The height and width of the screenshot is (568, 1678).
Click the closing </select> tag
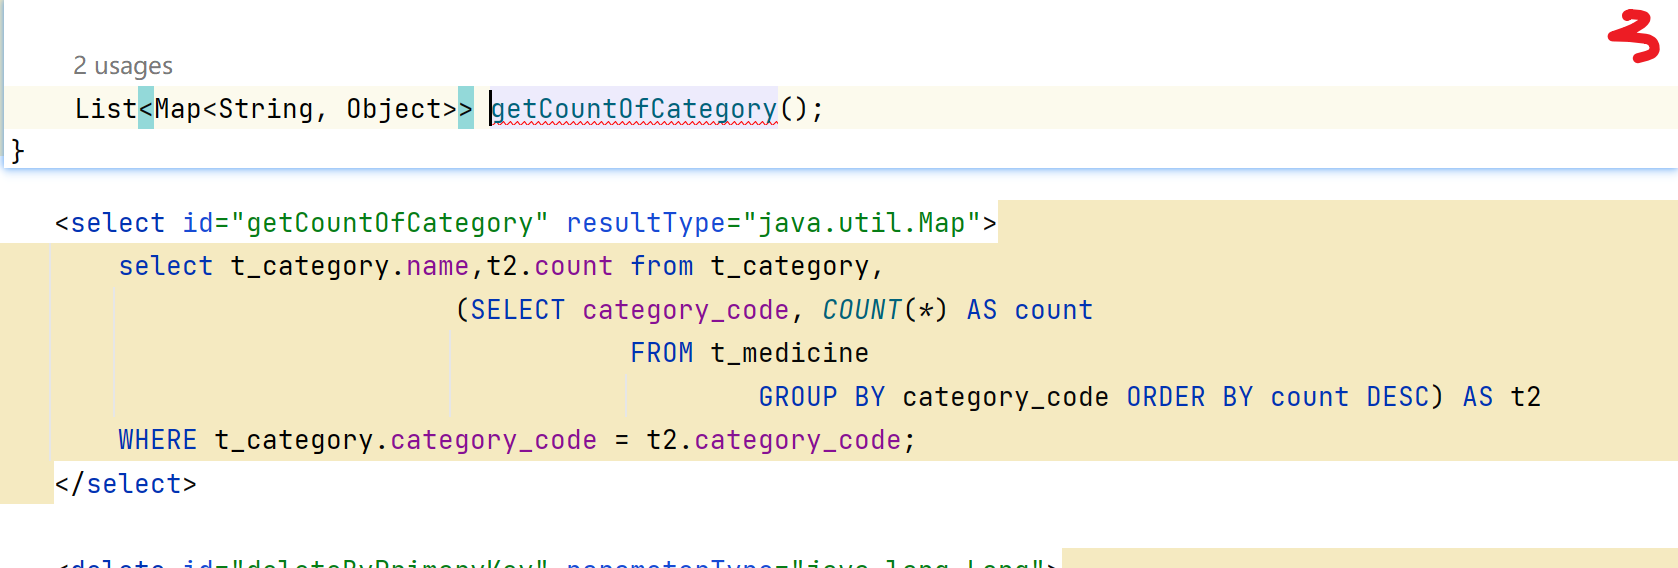125,484
